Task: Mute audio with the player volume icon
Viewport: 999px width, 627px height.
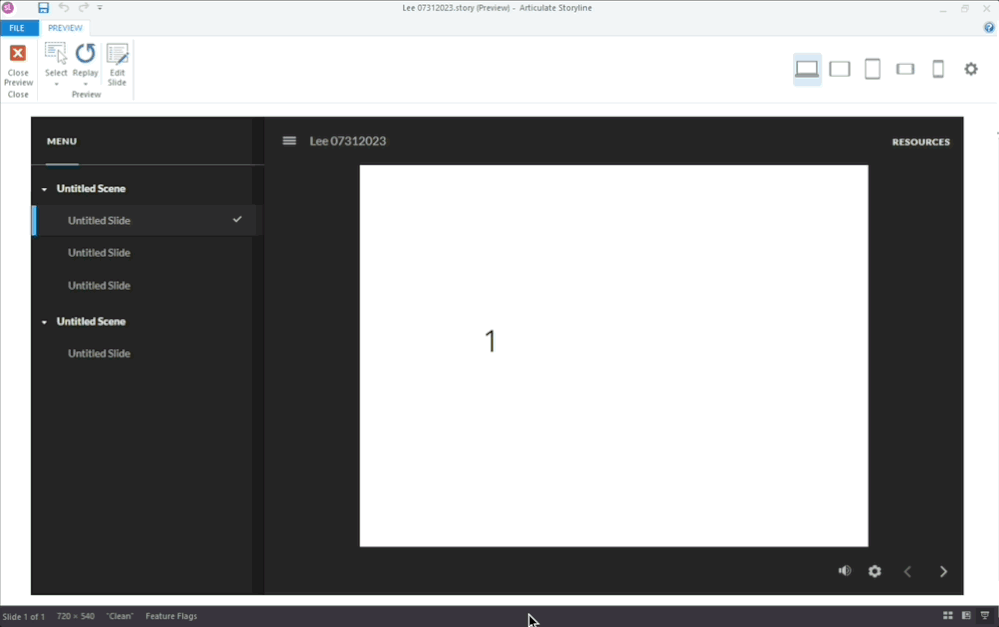Action: [845, 571]
